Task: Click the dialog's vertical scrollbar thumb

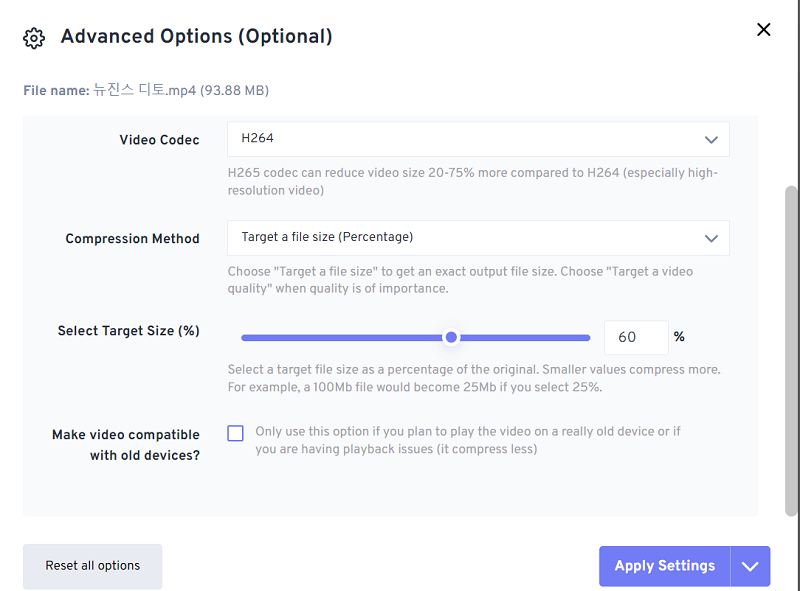Action: (x=791, y=350)
